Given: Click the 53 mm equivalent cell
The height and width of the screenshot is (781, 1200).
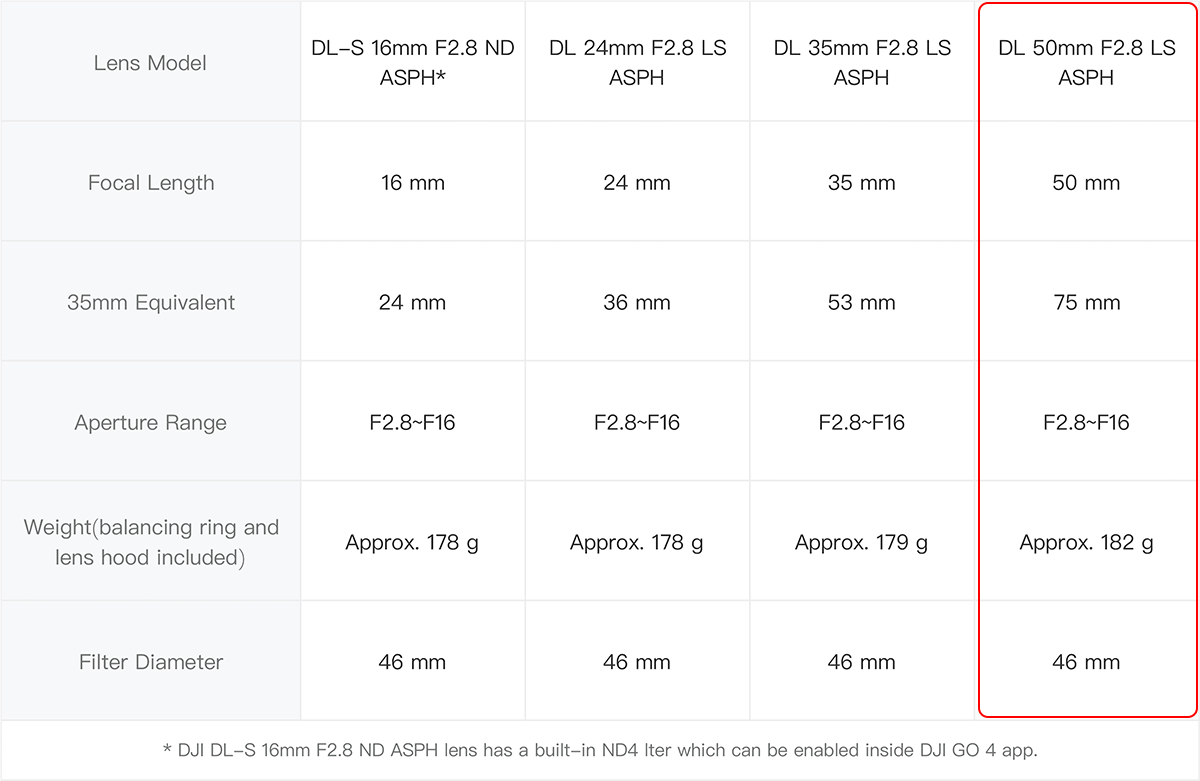Looking at the screenshot, I should [x=862, y=303].
